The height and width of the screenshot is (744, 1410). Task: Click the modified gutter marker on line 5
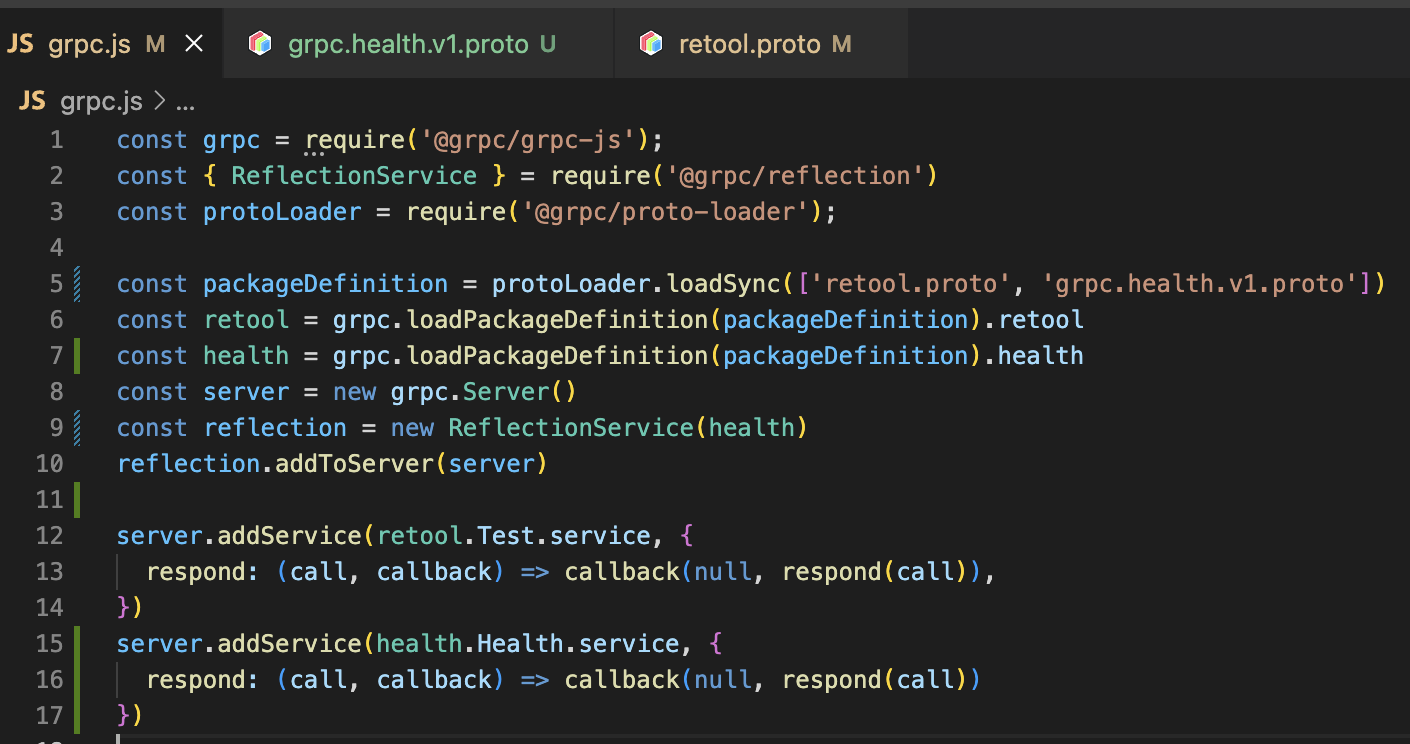(x=78, y=284)
